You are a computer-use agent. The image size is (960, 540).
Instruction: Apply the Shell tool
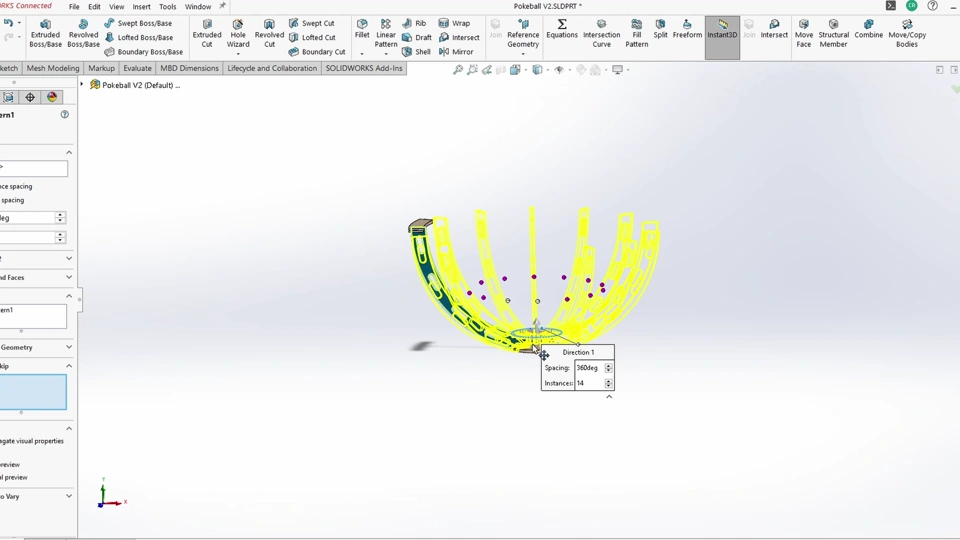(416, 52)
